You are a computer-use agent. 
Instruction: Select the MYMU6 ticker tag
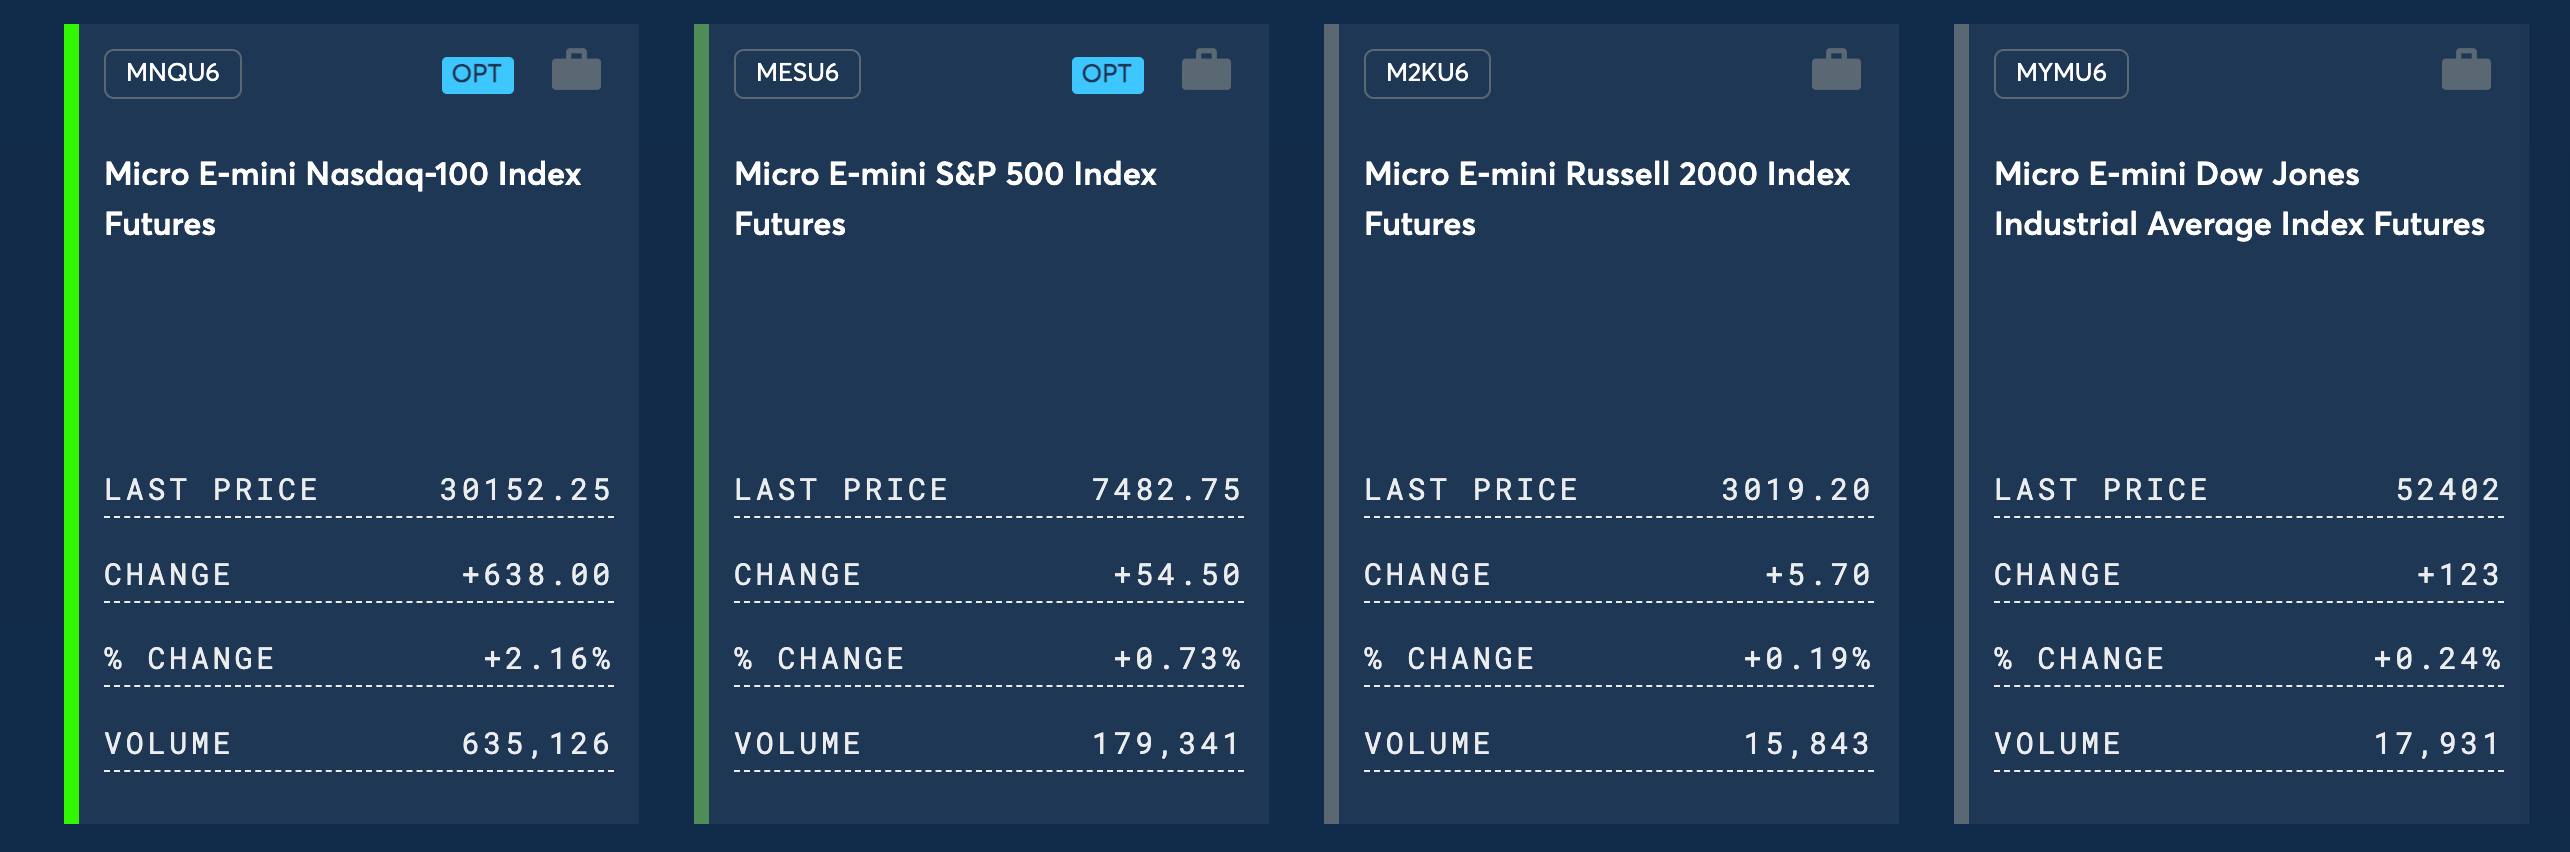pyautogui.click(x=2061, y=73)
